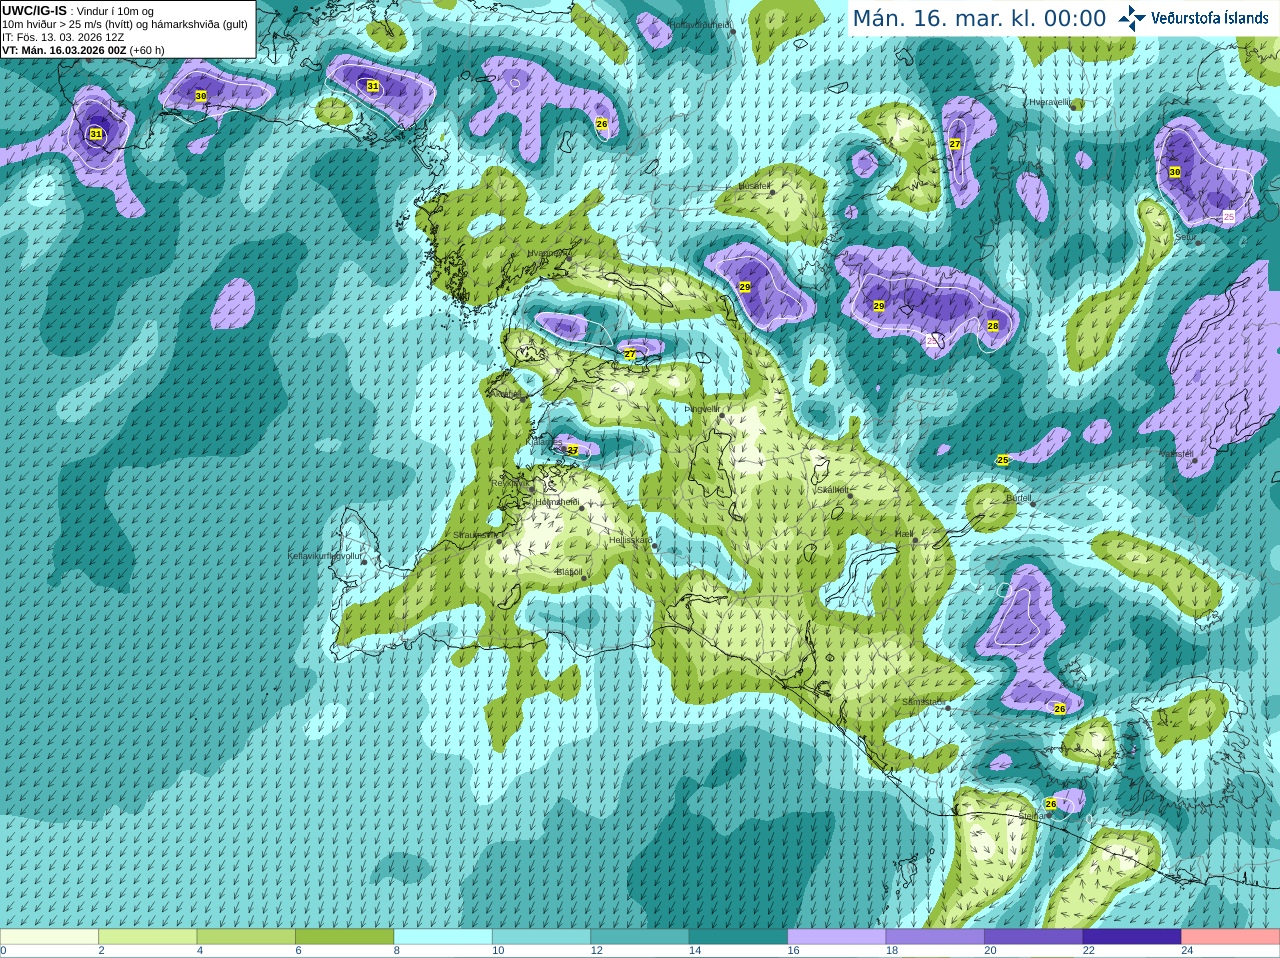Screen dimensions: 1280x958
Task: Click the Kjalarnes station label
Action: point(544,440)
